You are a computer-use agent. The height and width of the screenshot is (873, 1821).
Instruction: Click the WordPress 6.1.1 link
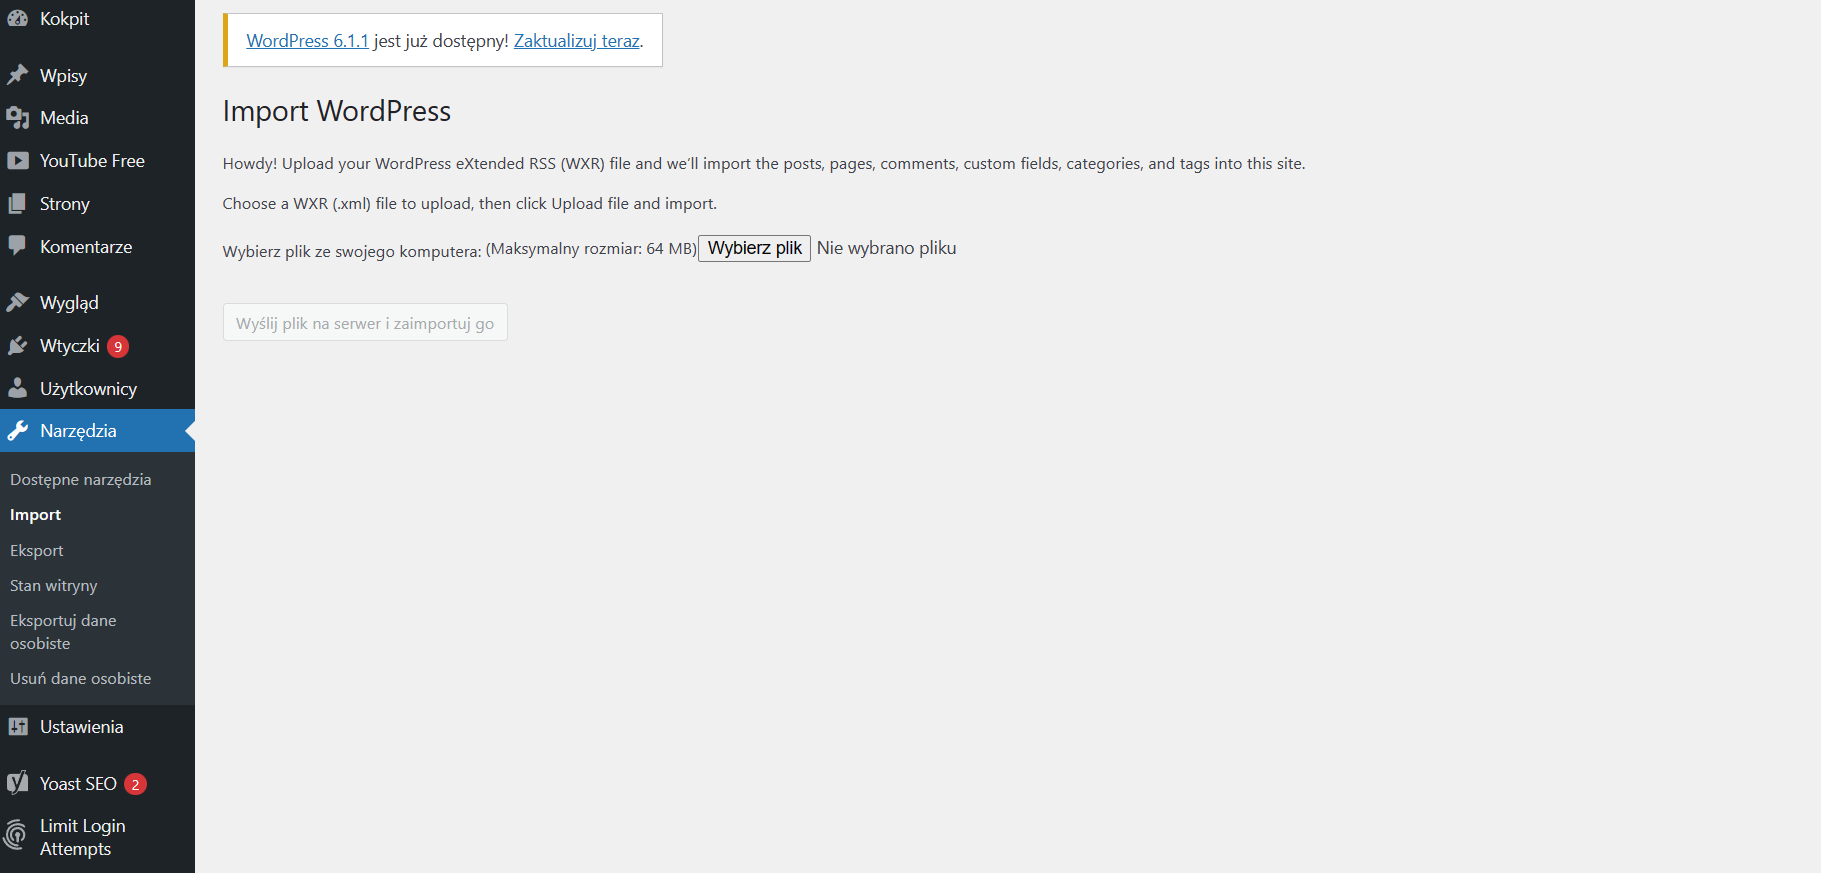coord(307,41)
